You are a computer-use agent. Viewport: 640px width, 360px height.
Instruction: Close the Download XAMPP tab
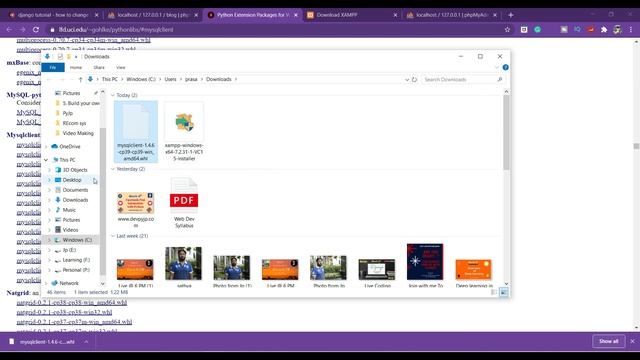coord(395,15)
